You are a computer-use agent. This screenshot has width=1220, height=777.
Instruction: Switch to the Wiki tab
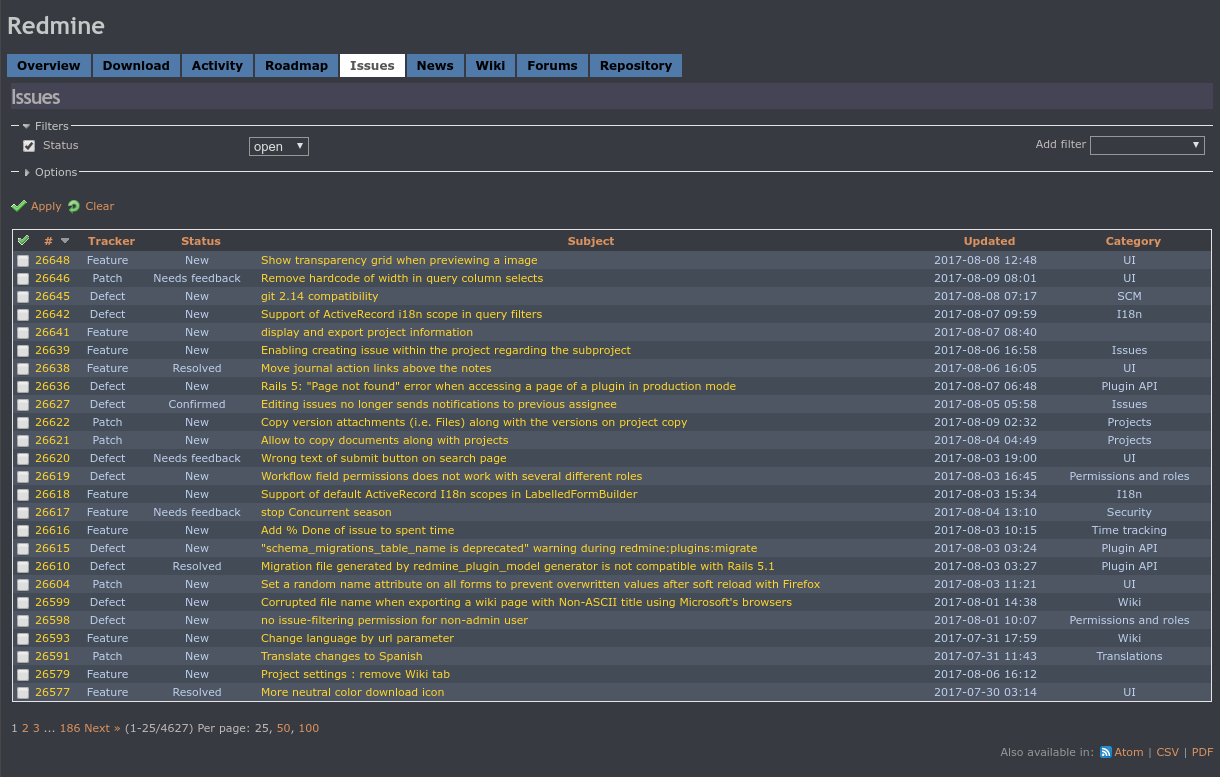[x=490, y=65]
